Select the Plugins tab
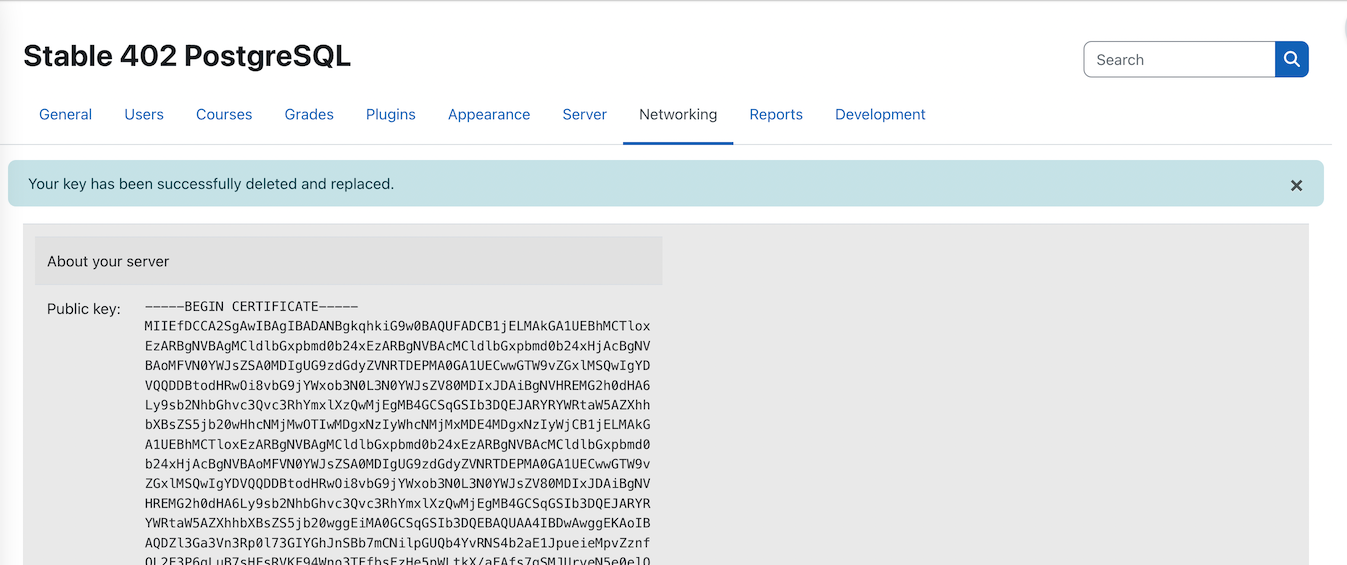The image size is (1347, 565). coord(391,114)
